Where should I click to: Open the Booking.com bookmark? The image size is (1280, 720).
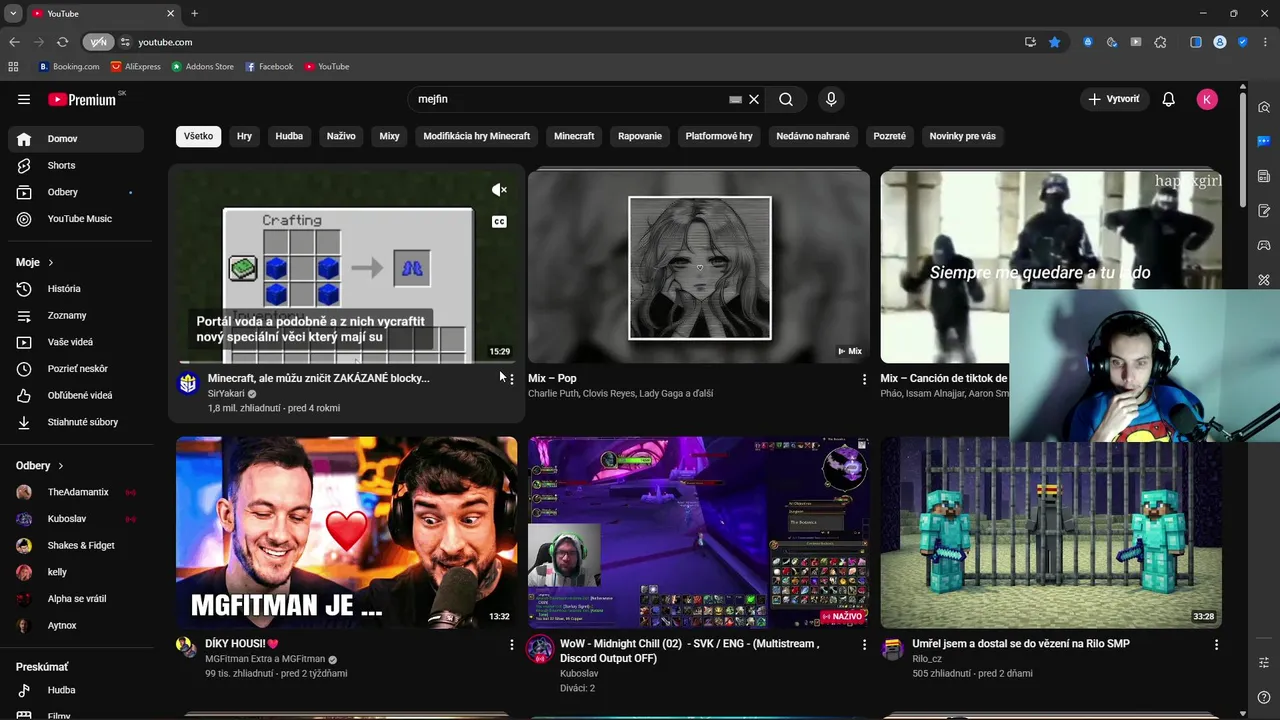[69, 67]
